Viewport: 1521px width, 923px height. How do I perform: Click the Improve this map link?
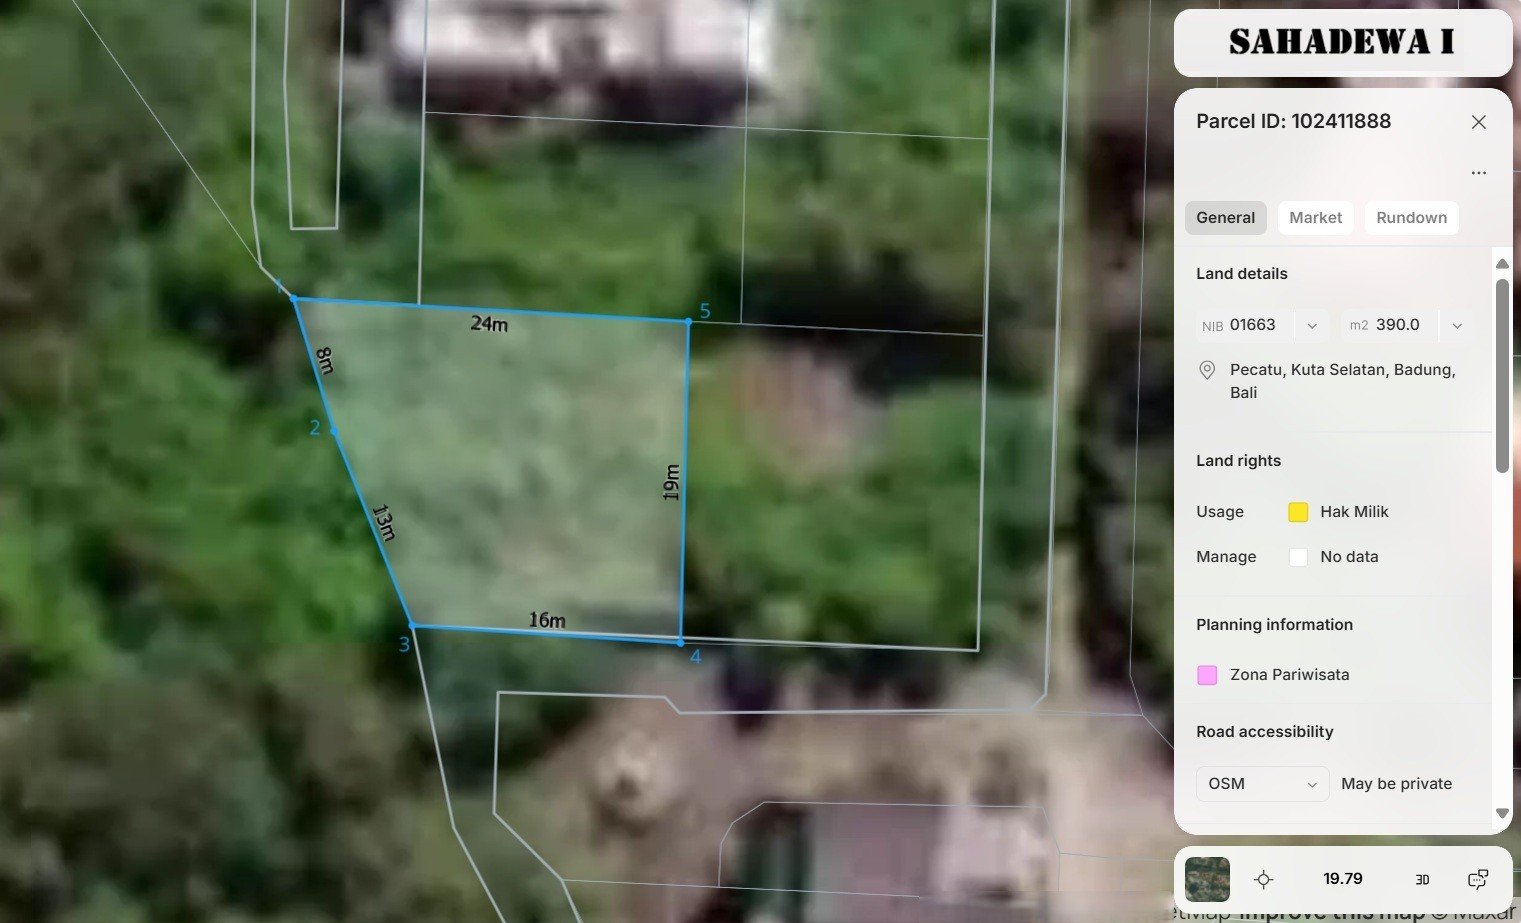(1333, 913)
